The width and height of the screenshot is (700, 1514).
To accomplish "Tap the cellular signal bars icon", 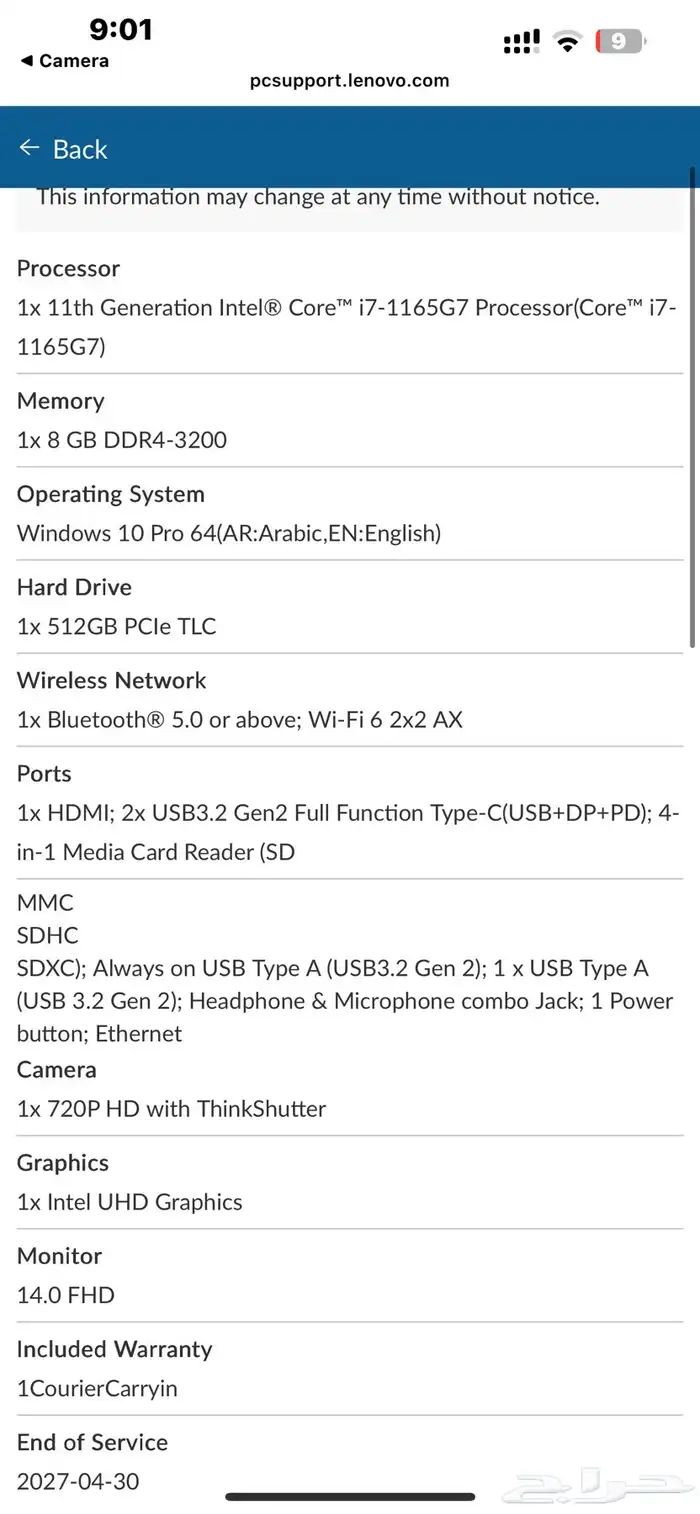I will (521, 42).
